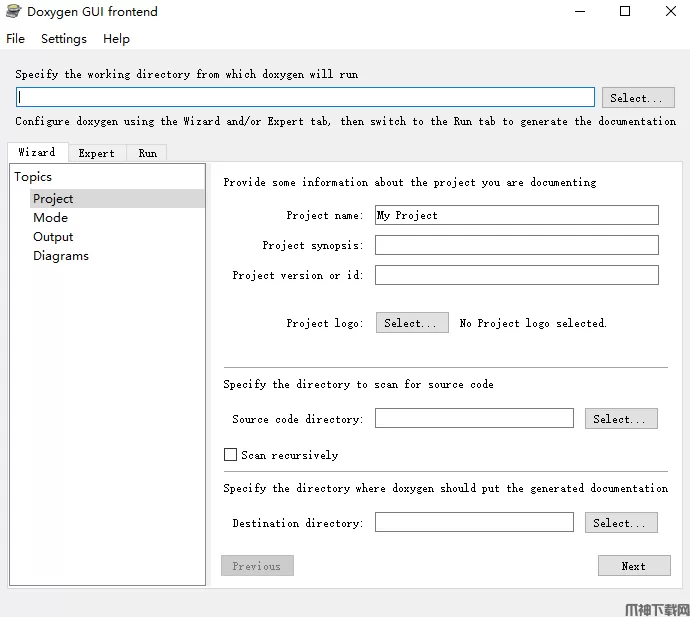Screen dimensions: 690x617
Task: Click Select button for destination directory
Action: (620, 523)
